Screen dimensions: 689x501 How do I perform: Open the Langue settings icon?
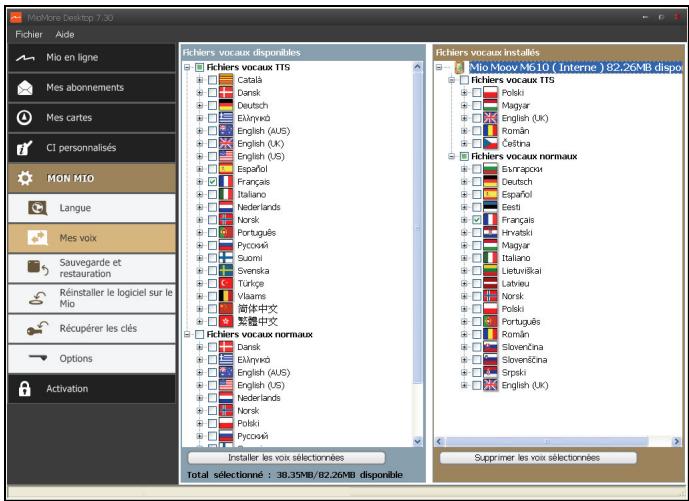tap(38, 208)
